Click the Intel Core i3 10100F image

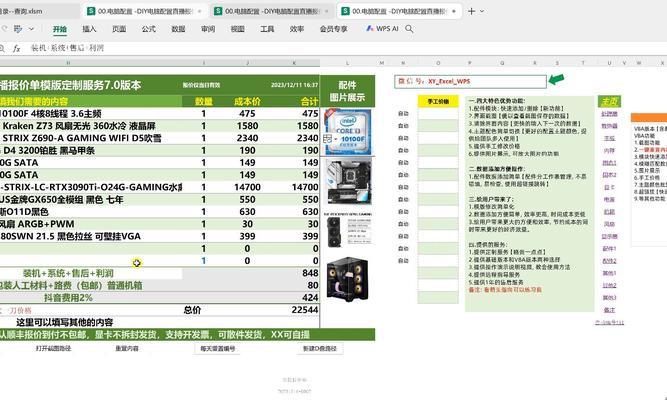pos(348,132)
